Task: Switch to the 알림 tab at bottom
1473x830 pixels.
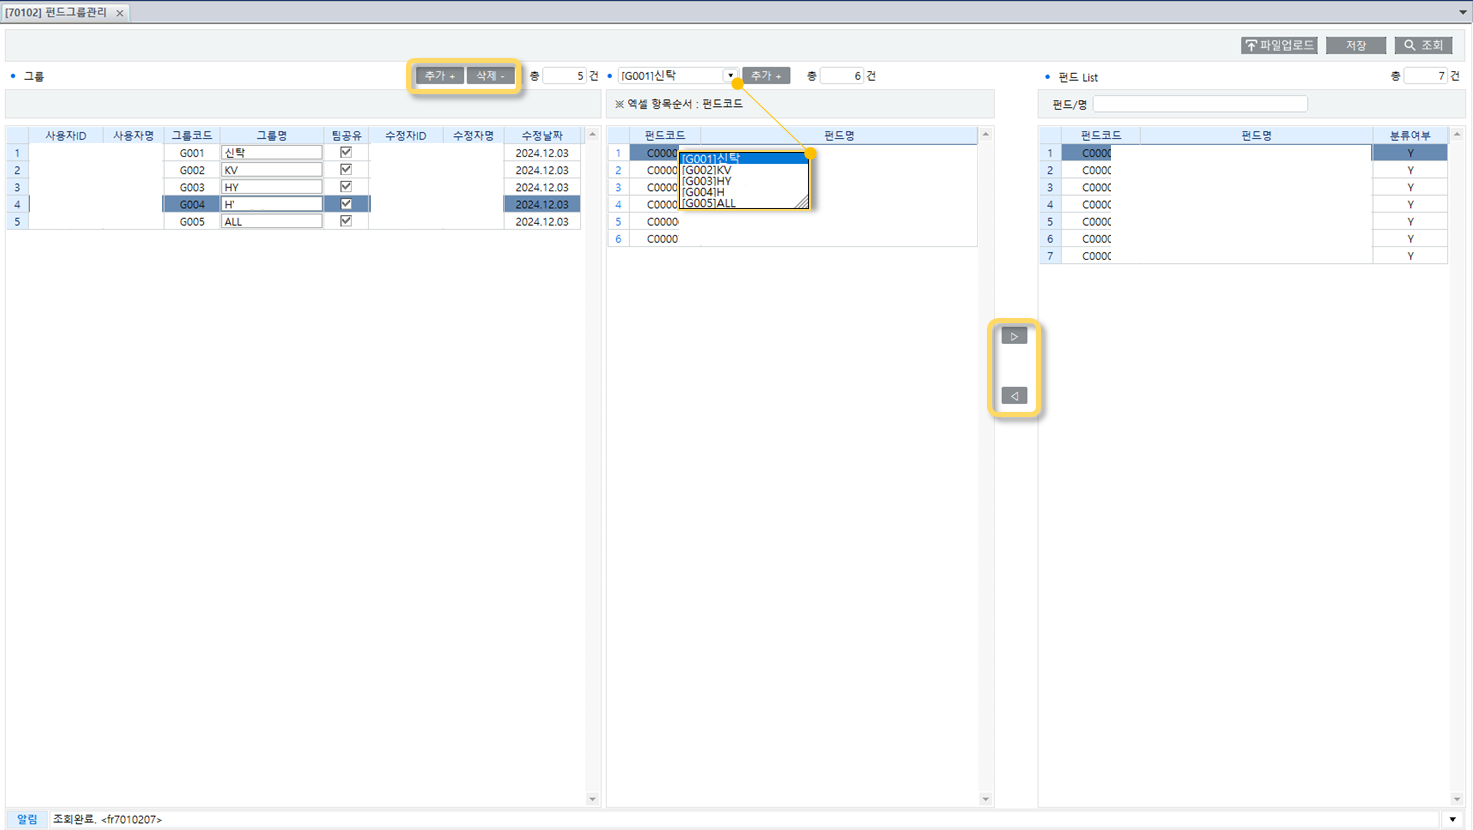Action: (x=27, y=819)
